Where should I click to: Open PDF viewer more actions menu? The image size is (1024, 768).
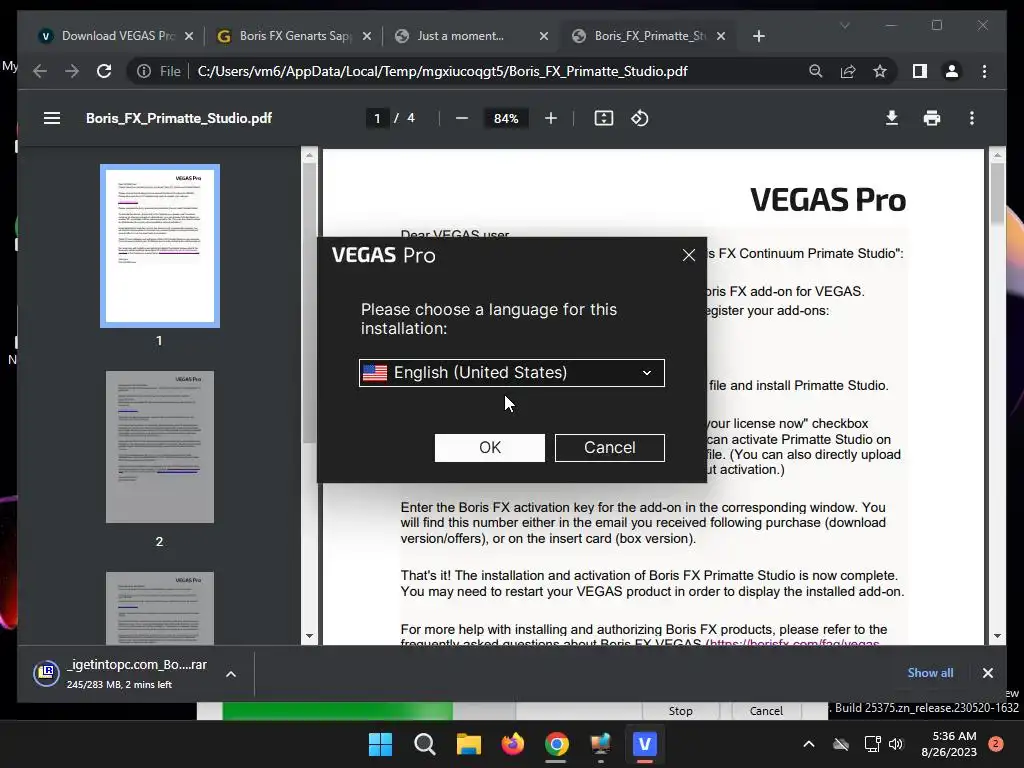(x=972, y=118)
